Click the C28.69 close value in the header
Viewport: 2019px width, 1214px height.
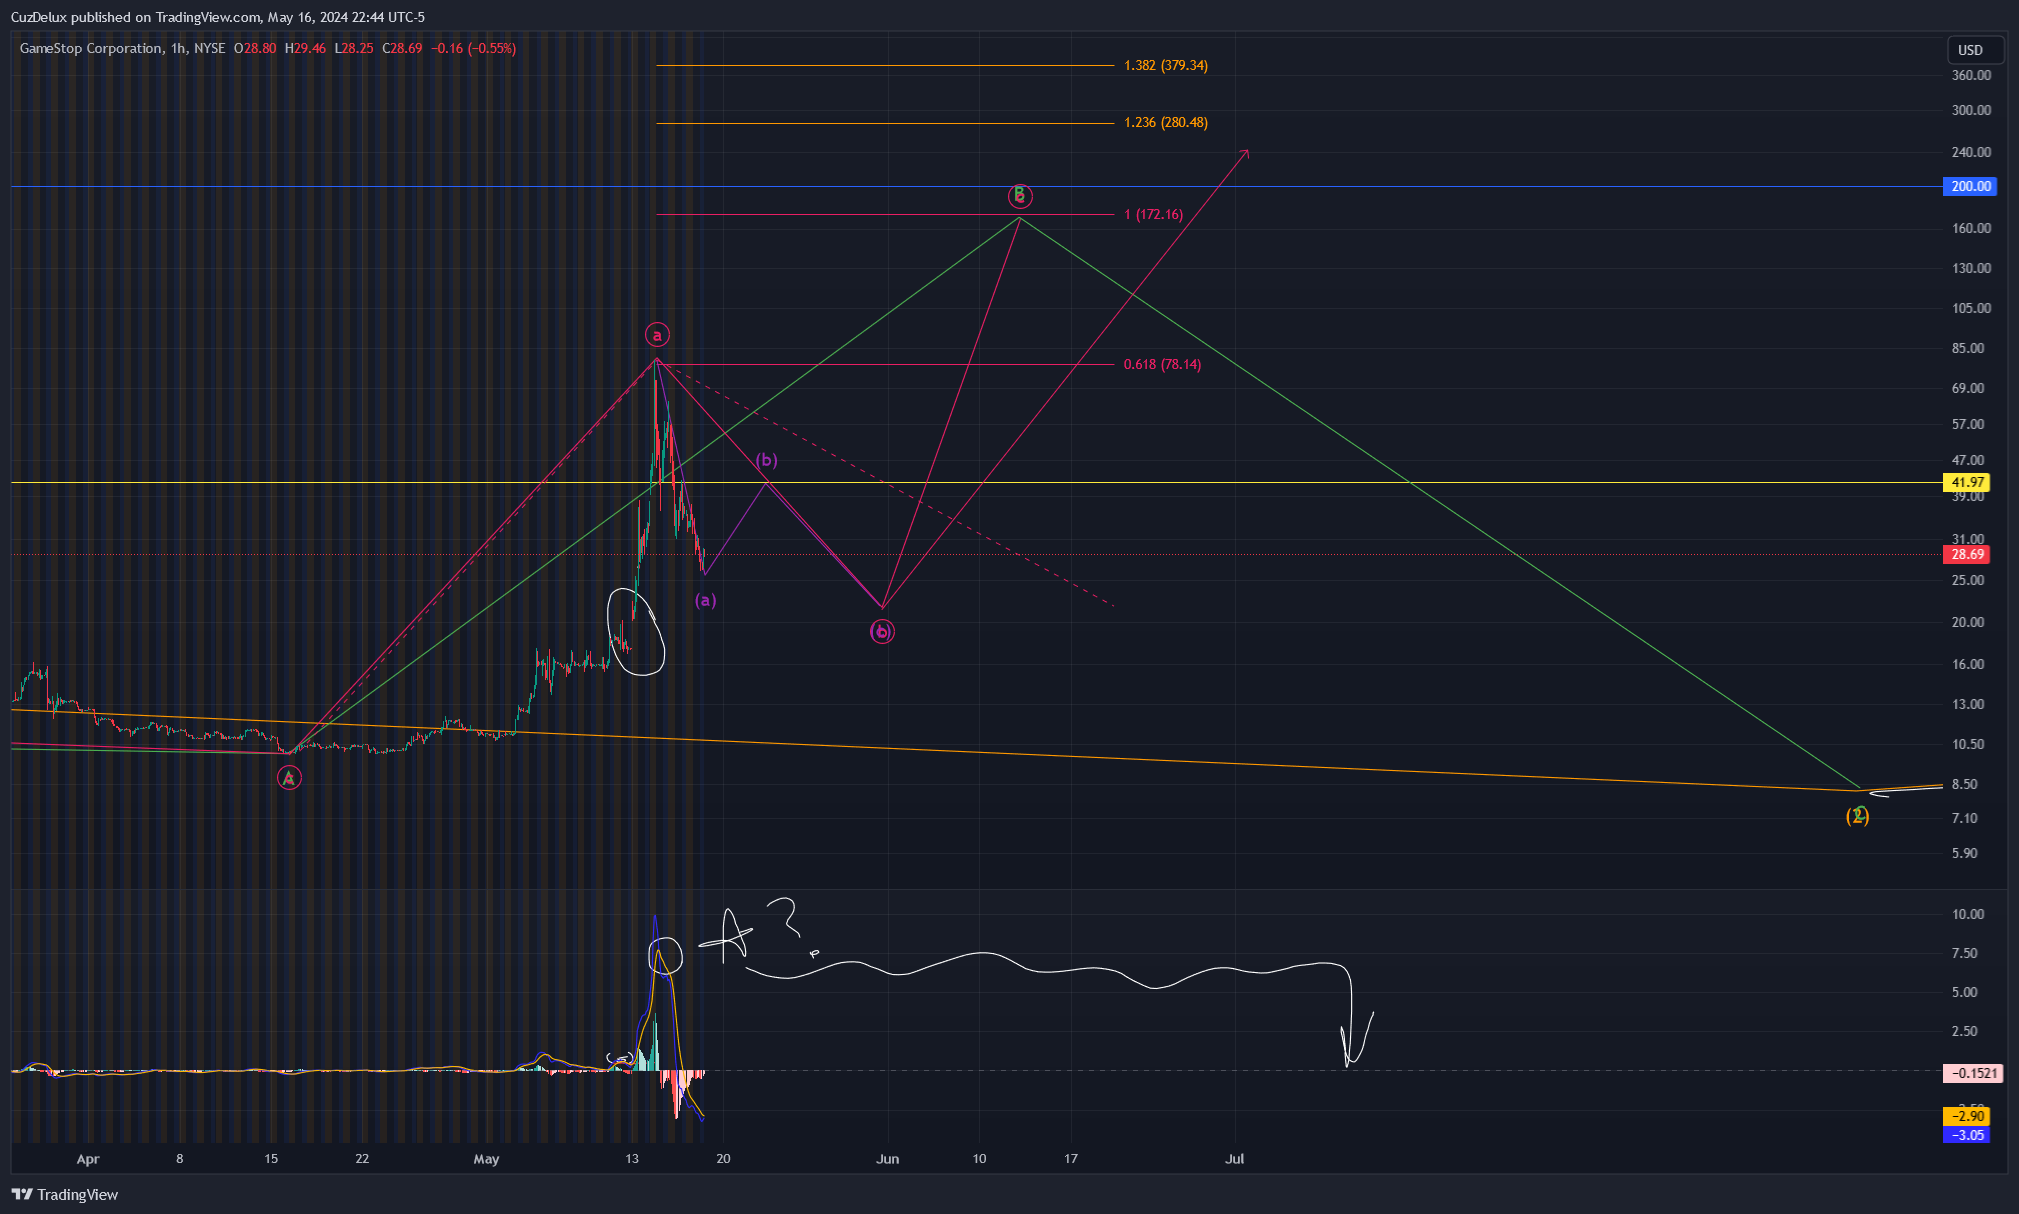(402, 48)
